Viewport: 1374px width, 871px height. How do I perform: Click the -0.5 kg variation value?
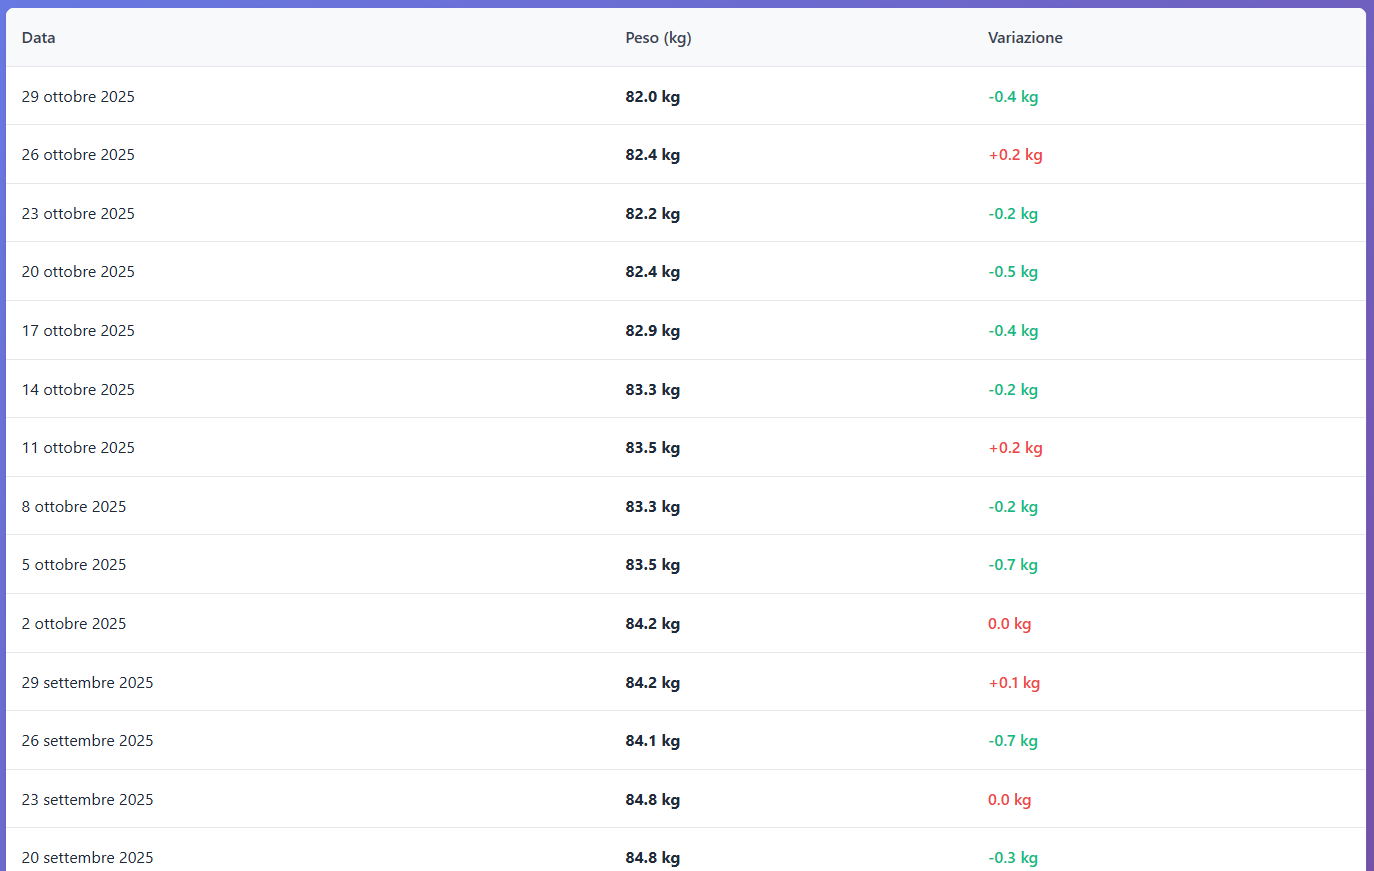click(1013, 271)
